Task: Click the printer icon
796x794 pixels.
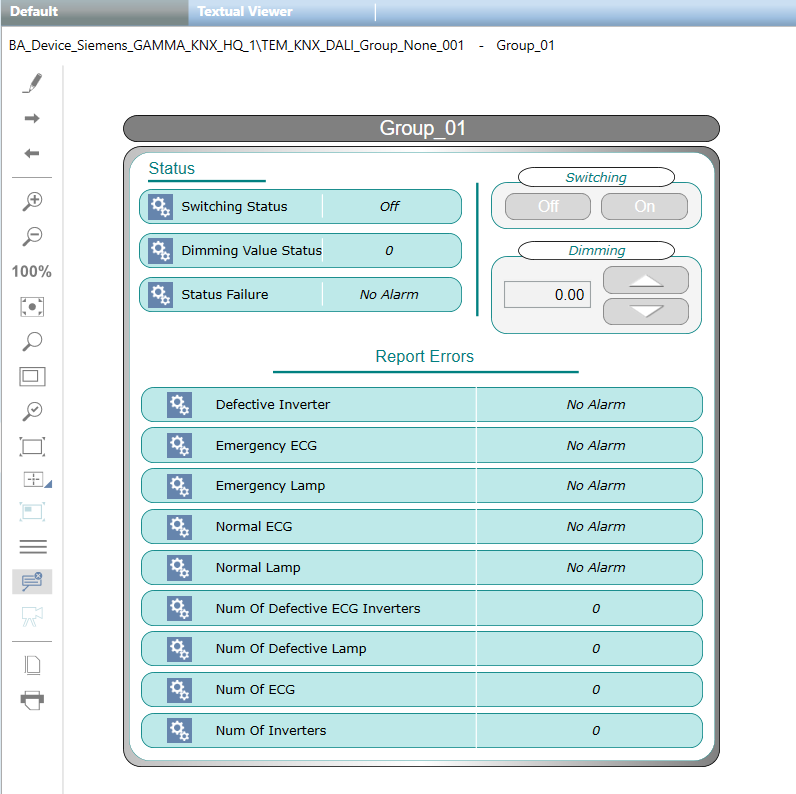Action: click(x=33, y=699)
